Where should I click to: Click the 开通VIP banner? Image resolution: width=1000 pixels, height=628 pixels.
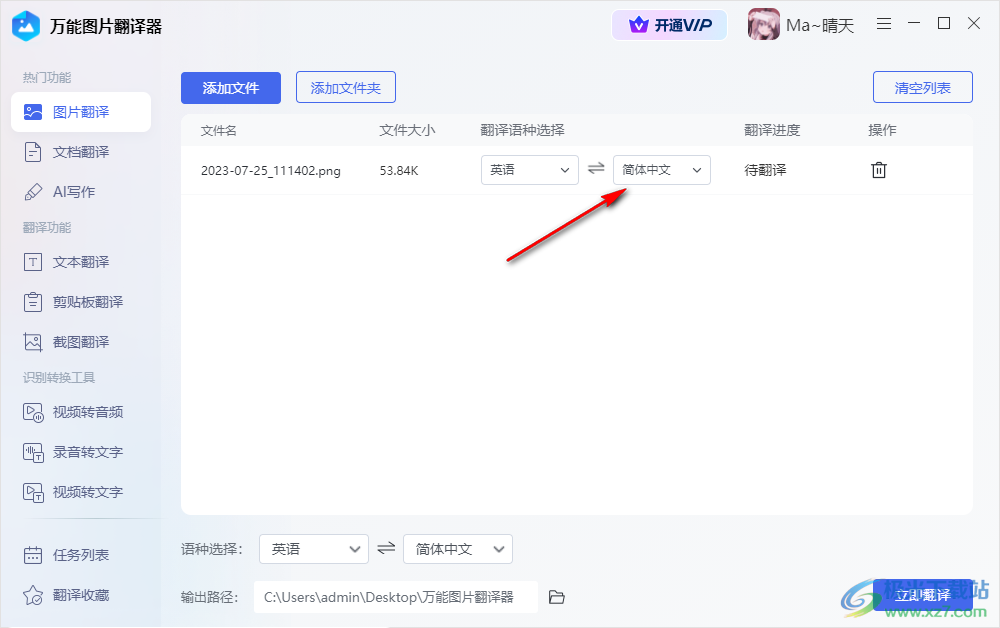point(669,25)
